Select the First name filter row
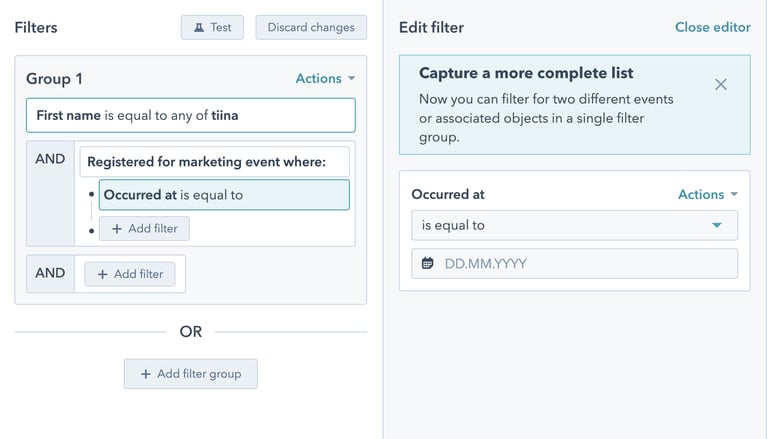 click(x=190, y=116)
